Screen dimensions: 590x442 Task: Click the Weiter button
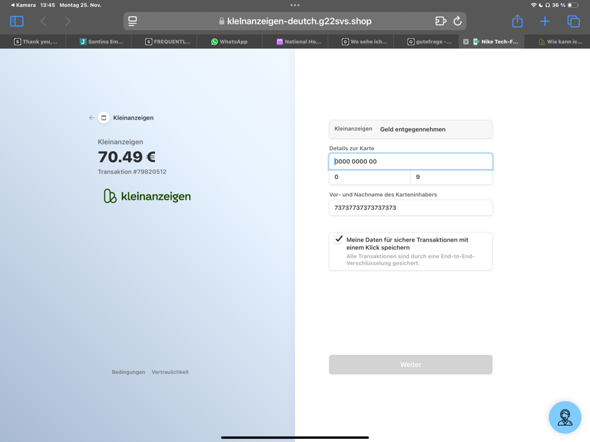click(411, 365)
